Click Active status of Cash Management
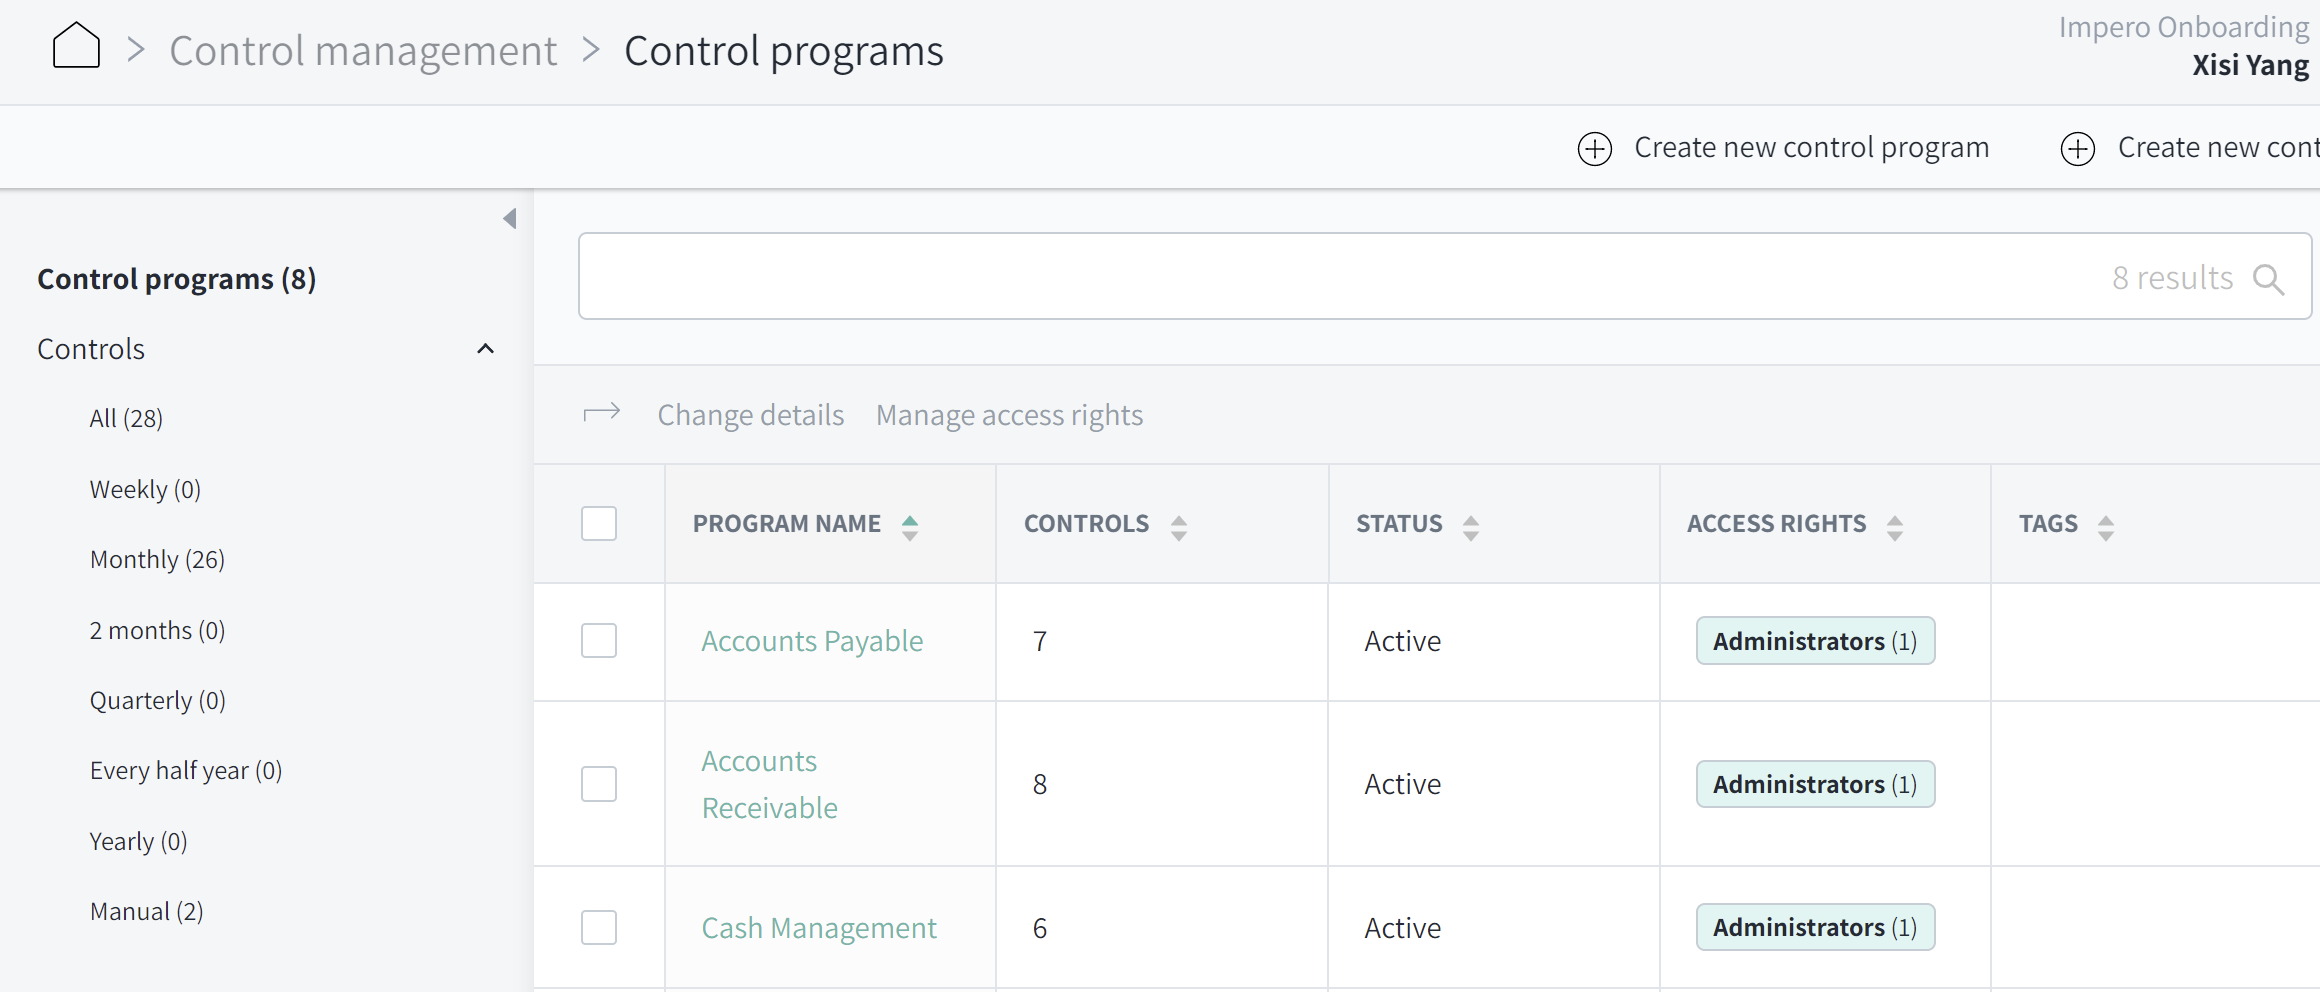The image size is (2320, 992). (1403, 928)
